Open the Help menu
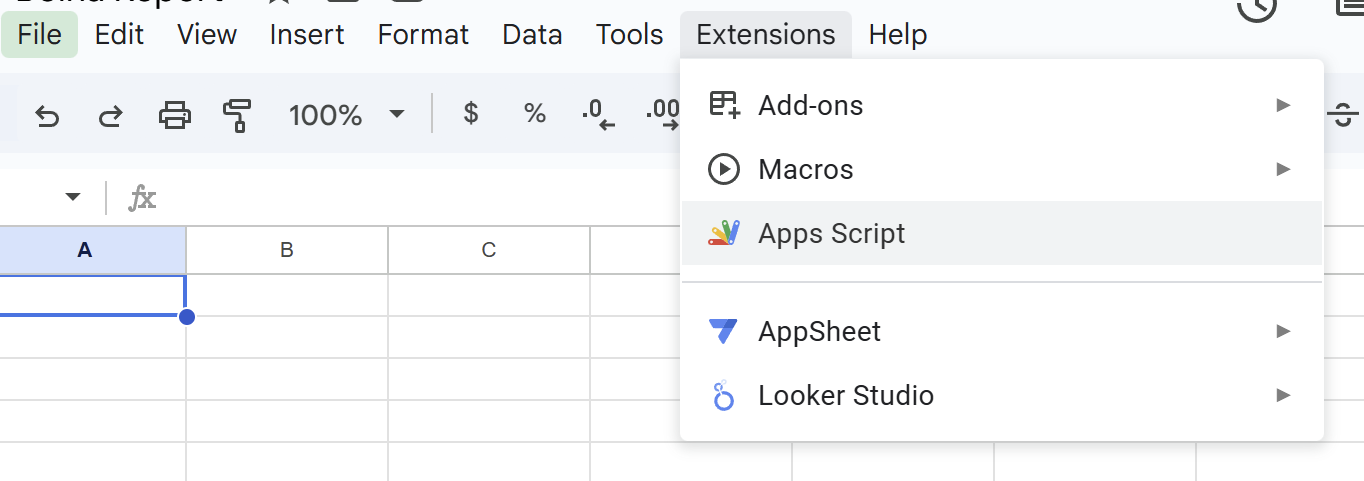 point(898,35)
